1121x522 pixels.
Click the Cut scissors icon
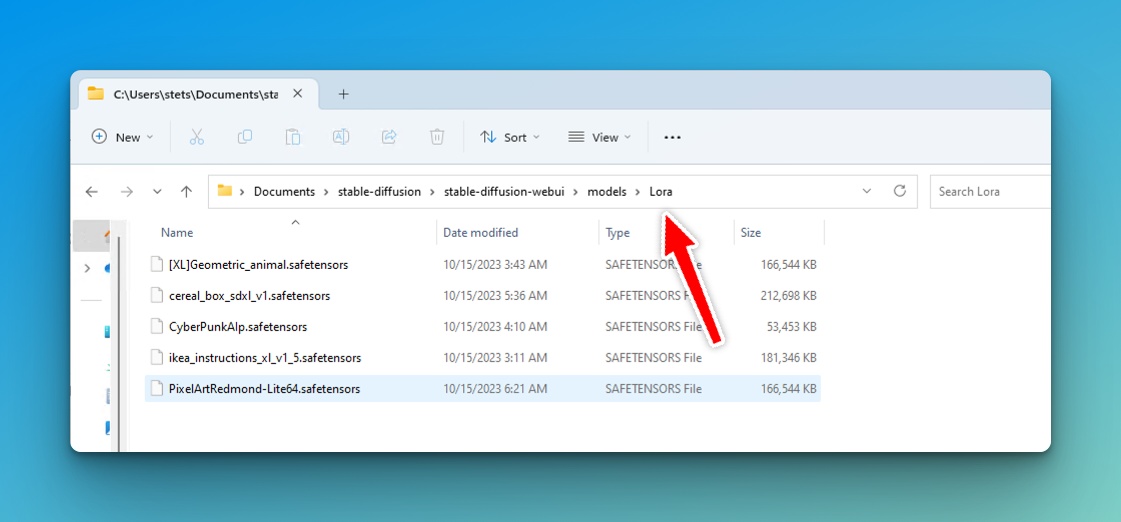(197, 137)
